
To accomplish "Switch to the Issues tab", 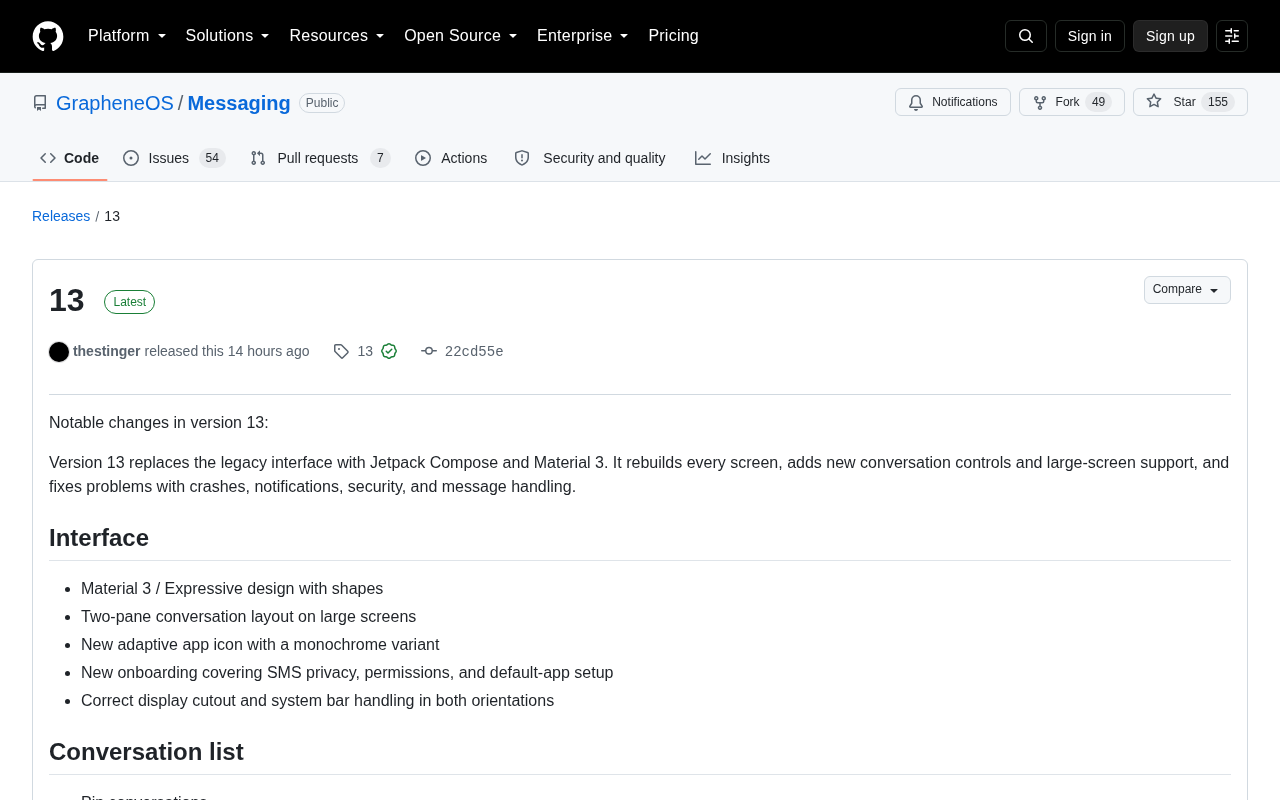I will (x=174, y=158).
